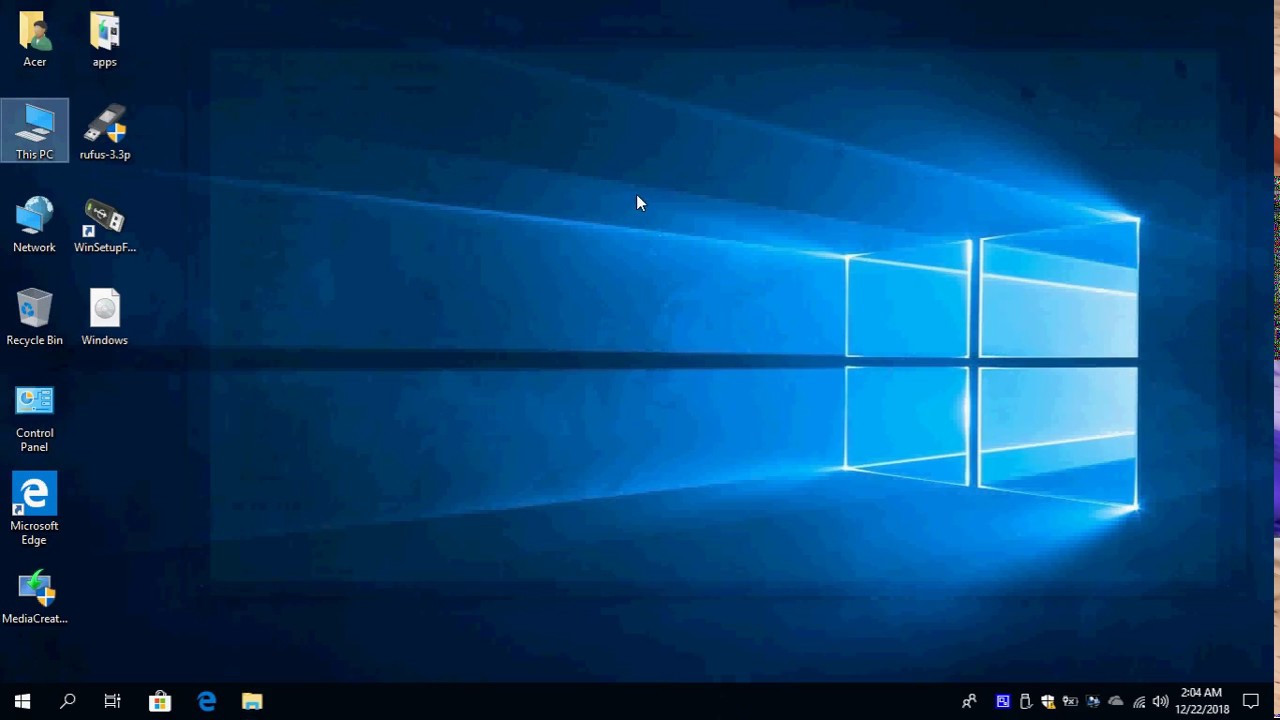
Task: Open Wi-Fi network flyout
Action: click(1139, 701)
